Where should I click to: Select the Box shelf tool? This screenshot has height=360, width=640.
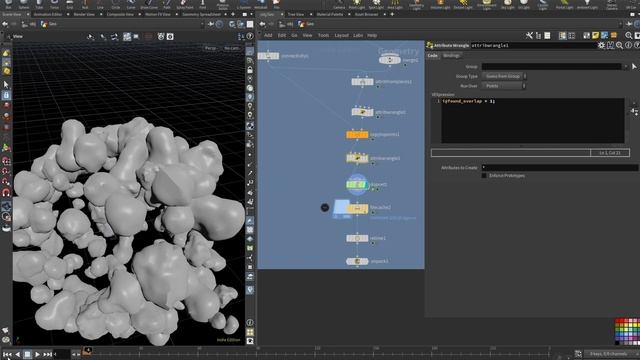click(8, 4)
